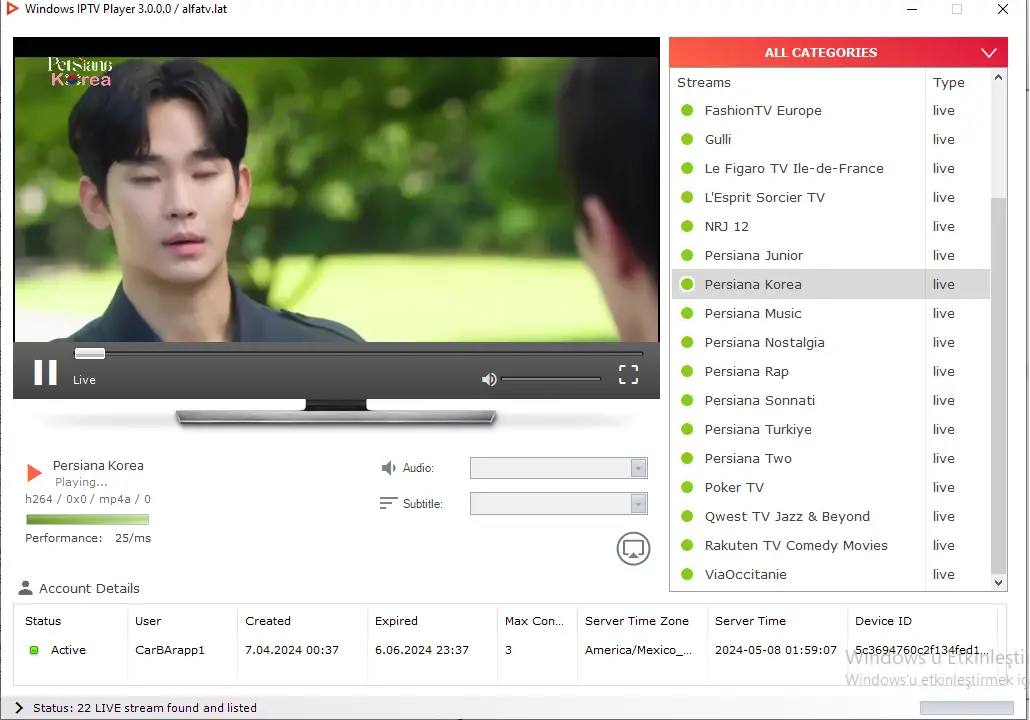
Task: Click green status dot for NRJ 12
Action: click(687, 226)
